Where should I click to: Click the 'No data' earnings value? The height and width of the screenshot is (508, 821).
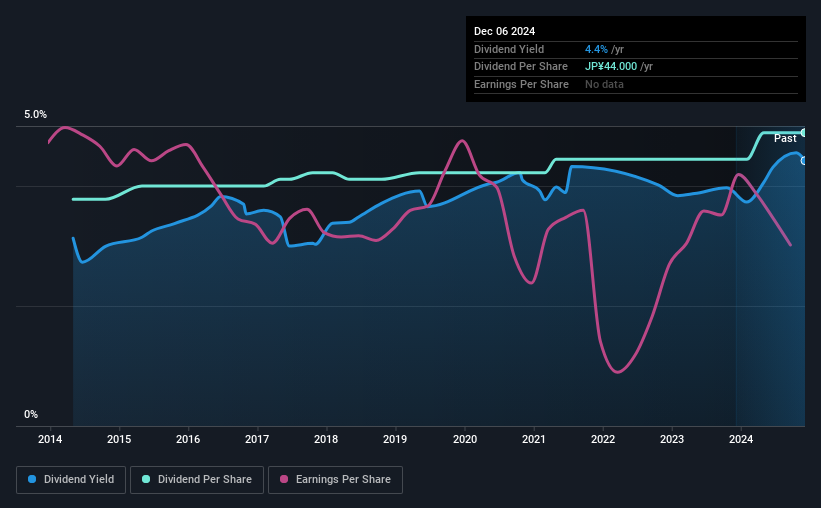pos(604,84)
